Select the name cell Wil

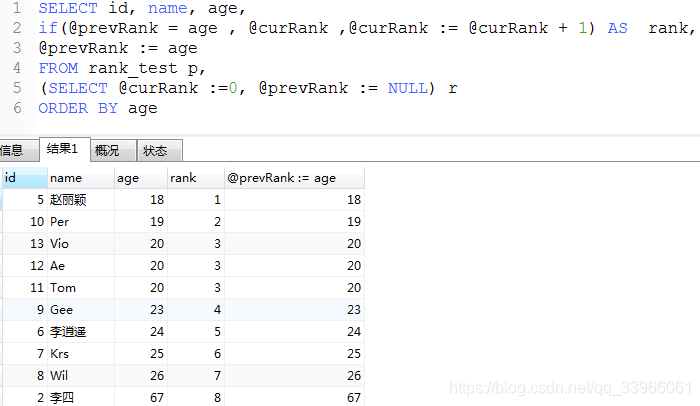click(81, 376)
